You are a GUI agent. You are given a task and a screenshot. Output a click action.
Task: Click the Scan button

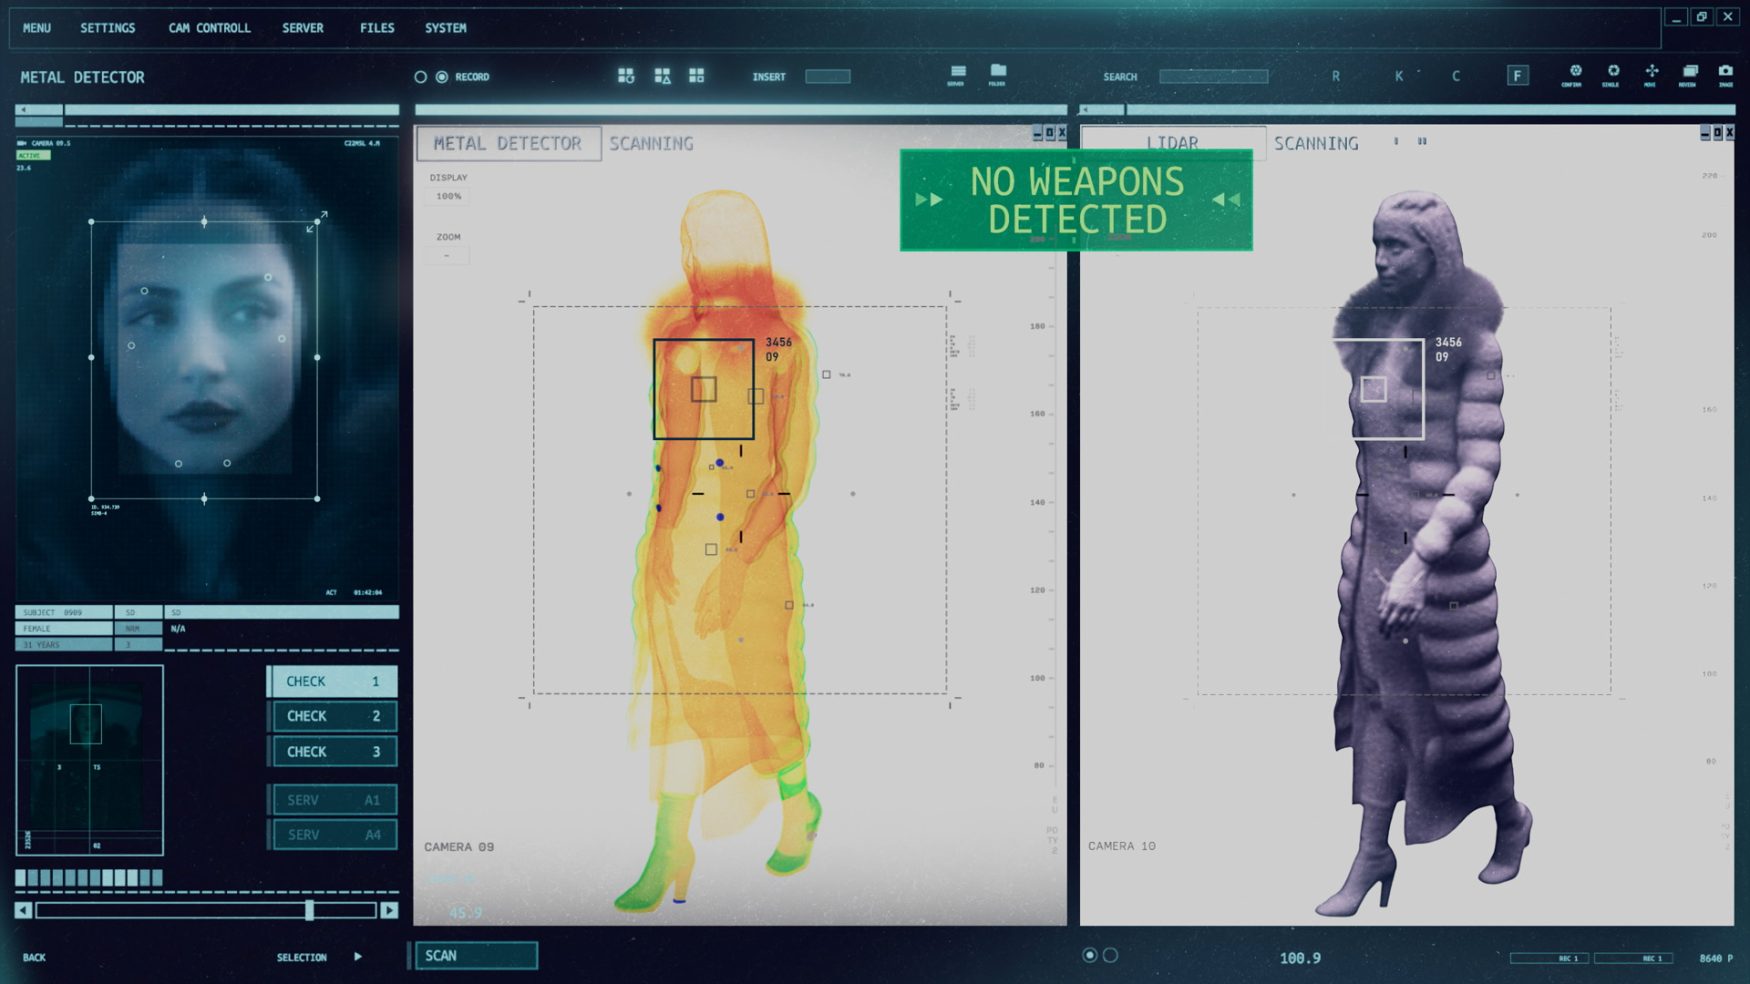pos(475,956)
